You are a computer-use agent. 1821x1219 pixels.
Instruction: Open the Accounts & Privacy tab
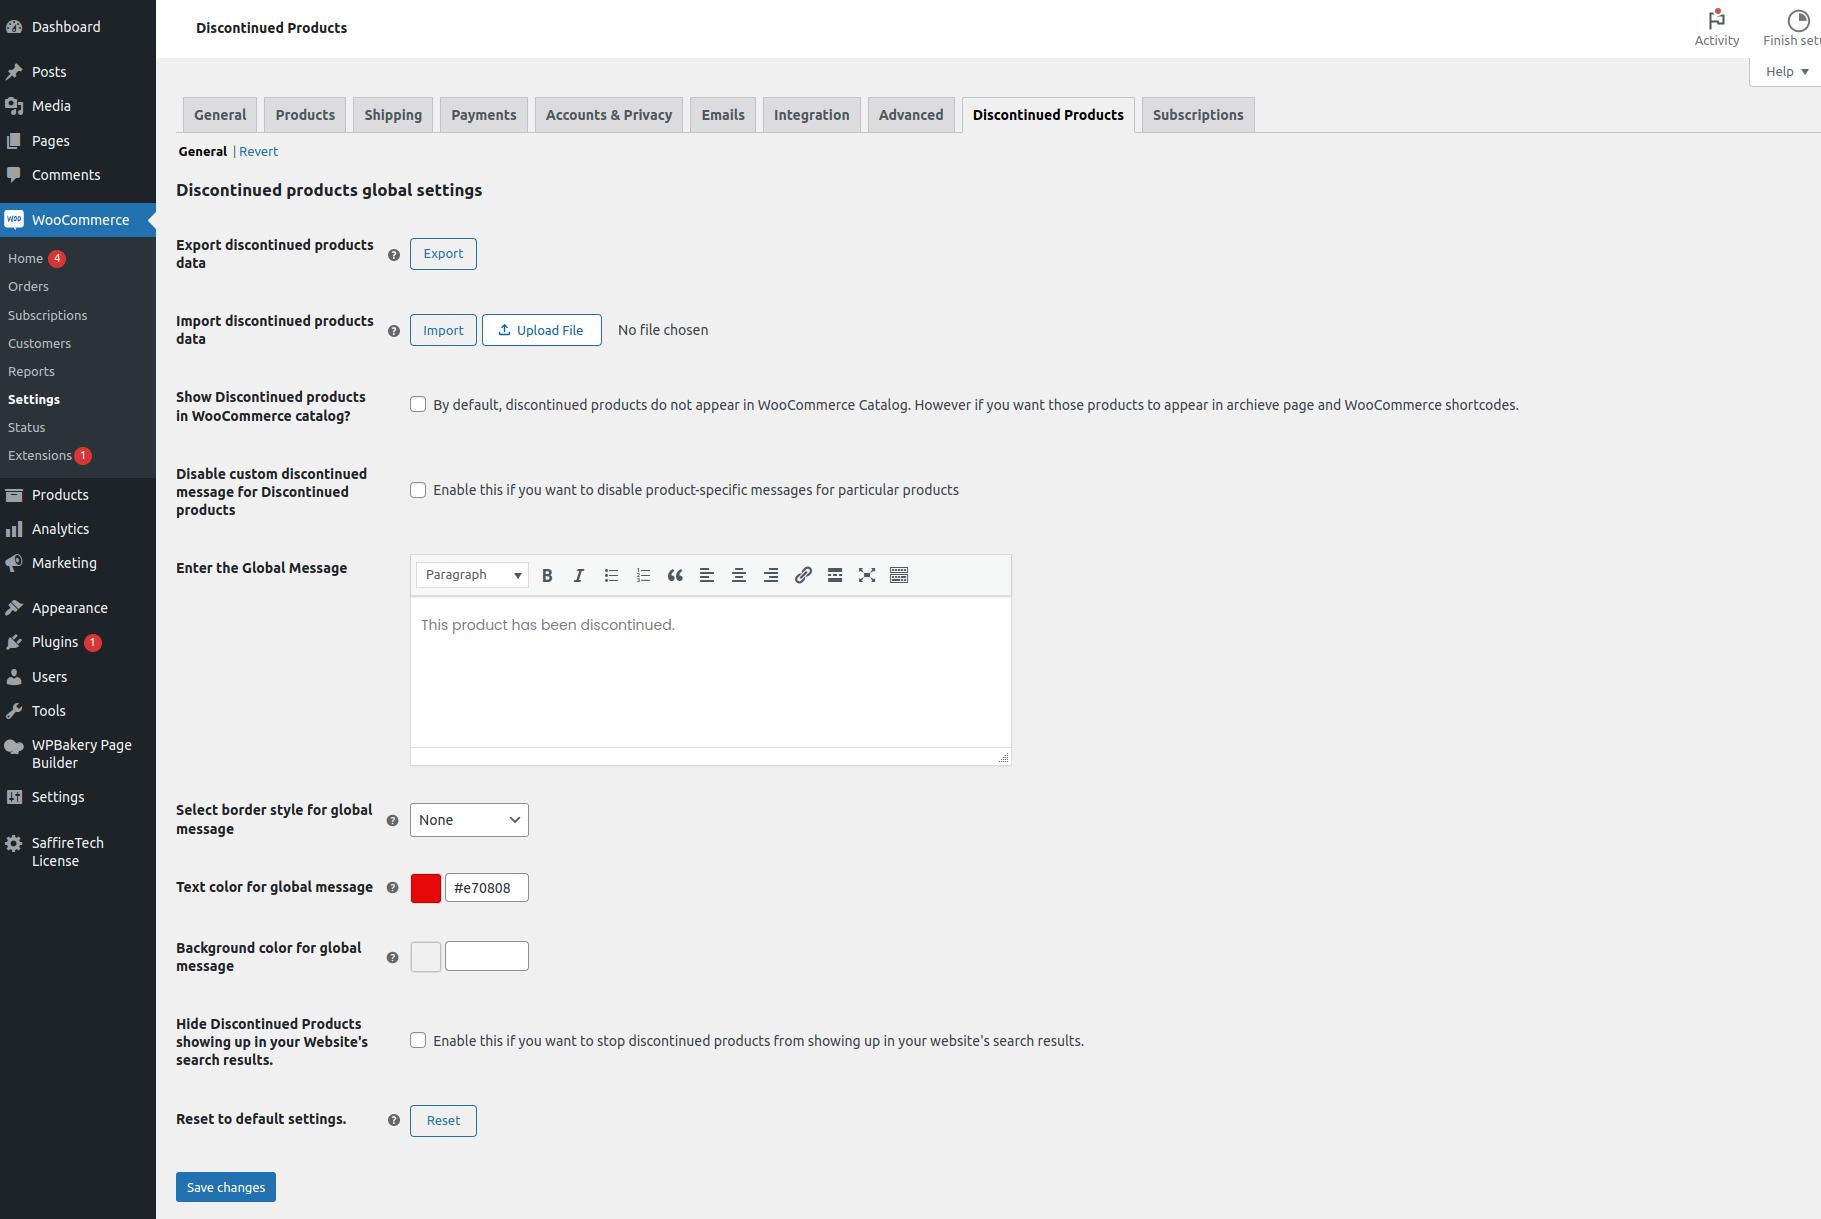[608, 115]
